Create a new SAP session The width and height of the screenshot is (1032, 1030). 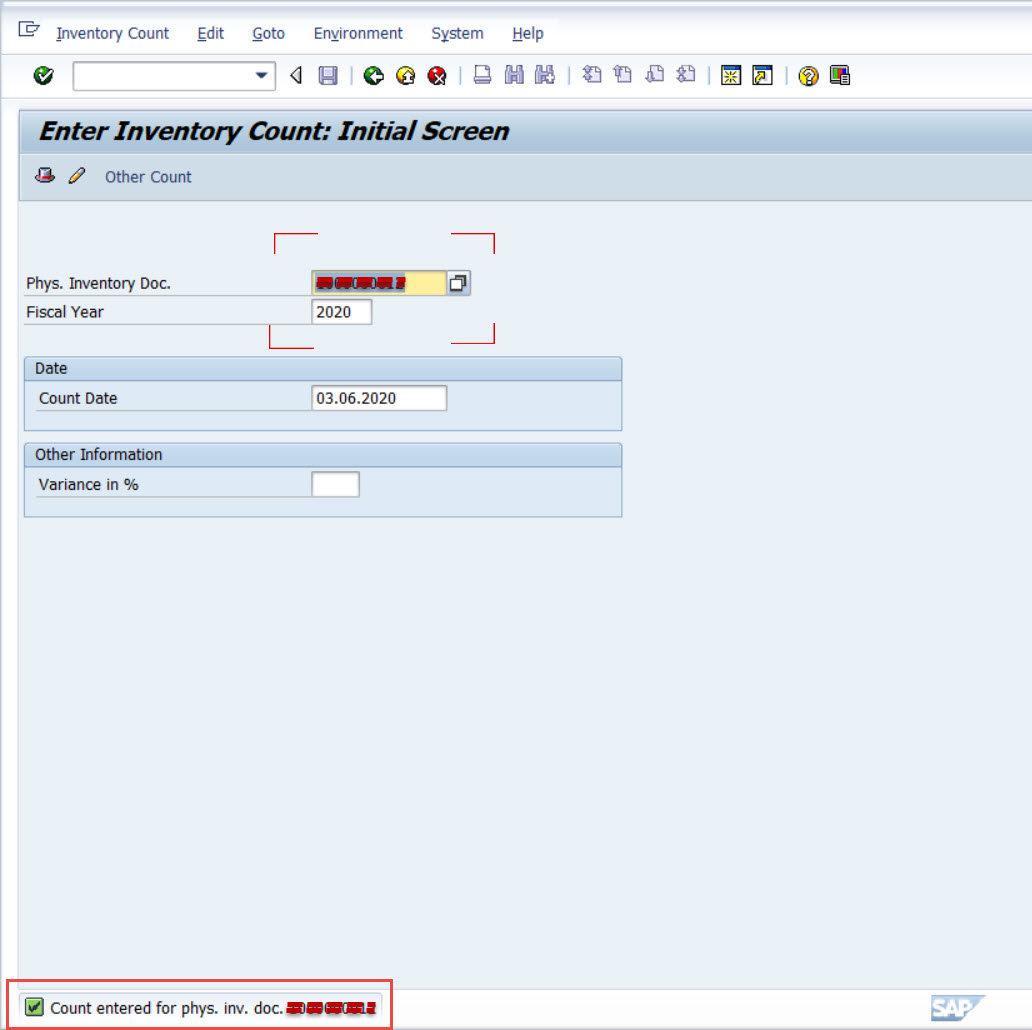point(731,75)
